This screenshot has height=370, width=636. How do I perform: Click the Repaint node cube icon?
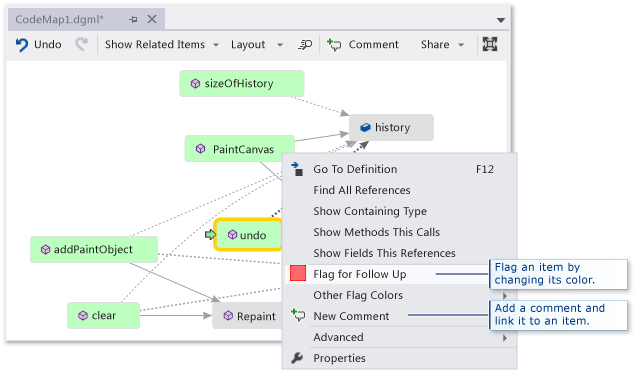tap(228, 316)
